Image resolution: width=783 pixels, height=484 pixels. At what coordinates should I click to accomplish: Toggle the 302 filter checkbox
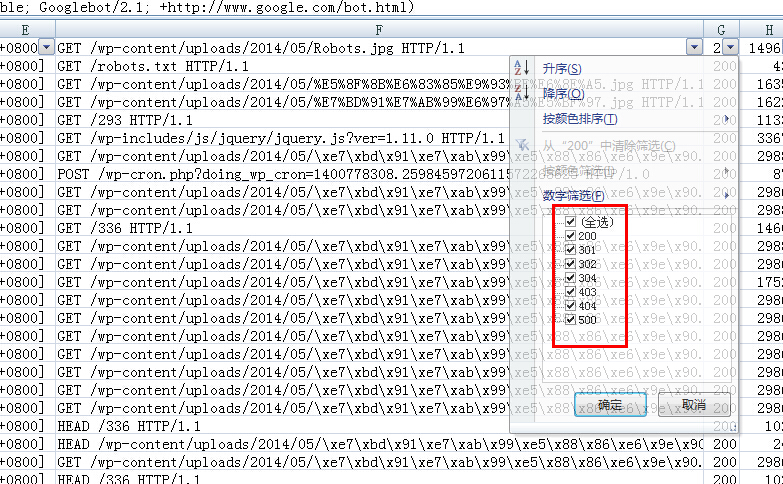[x=570, y=264]
